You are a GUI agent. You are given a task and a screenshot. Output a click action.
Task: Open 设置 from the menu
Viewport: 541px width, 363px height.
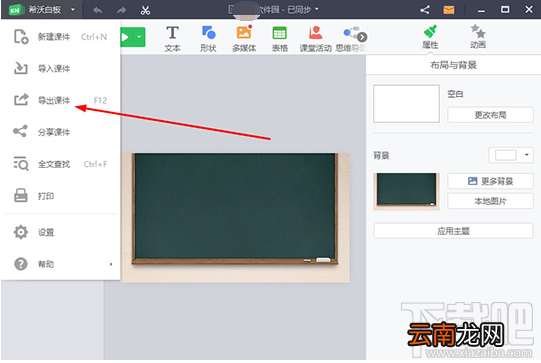tap(61, 232)
